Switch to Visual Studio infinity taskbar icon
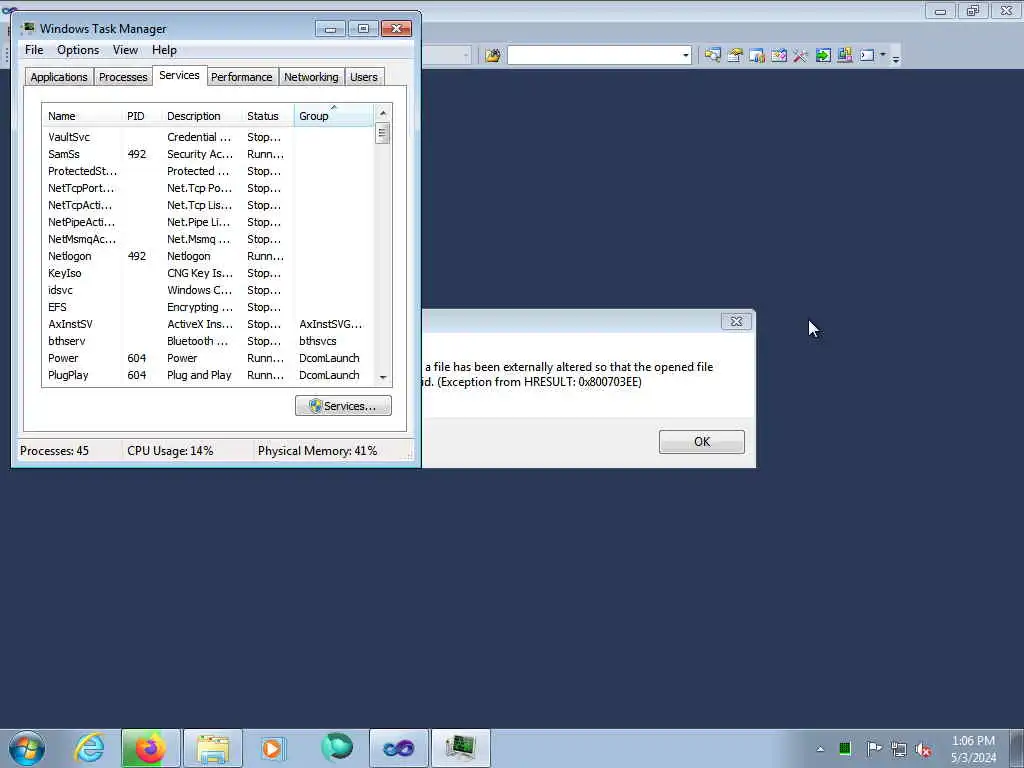Viewport: 1024px width, 768px height. coord(398,748)
